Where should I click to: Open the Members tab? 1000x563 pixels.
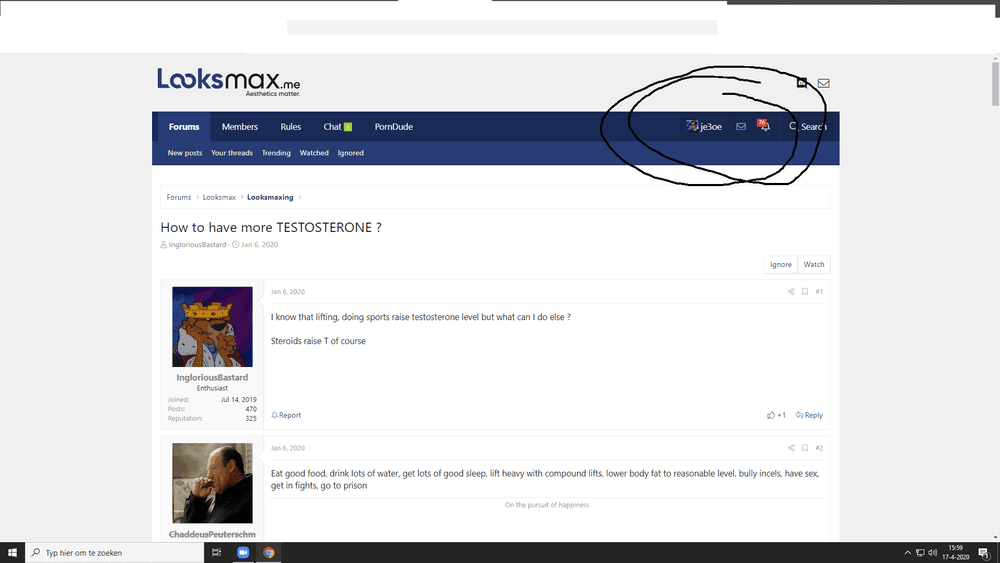pos(240,126)
